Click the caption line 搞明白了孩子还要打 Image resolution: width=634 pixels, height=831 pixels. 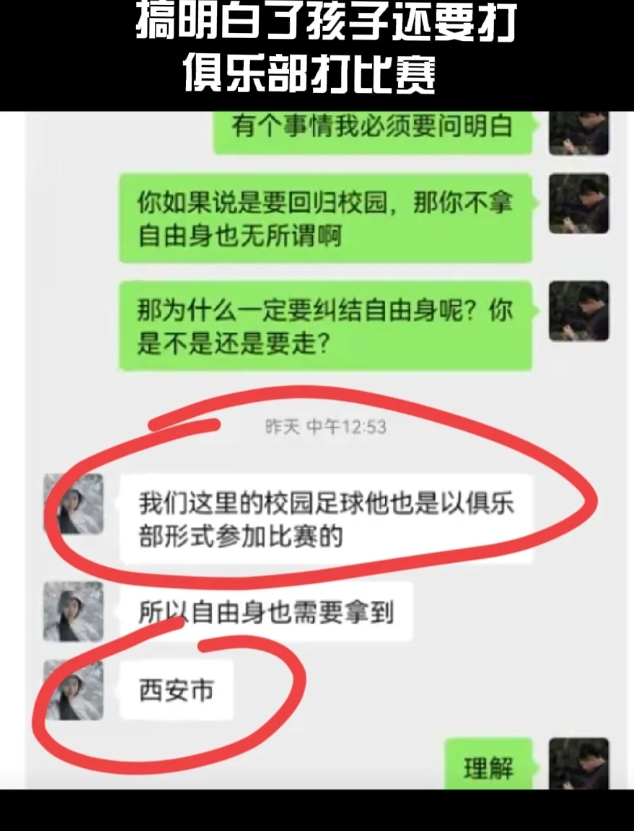(327, 23)
